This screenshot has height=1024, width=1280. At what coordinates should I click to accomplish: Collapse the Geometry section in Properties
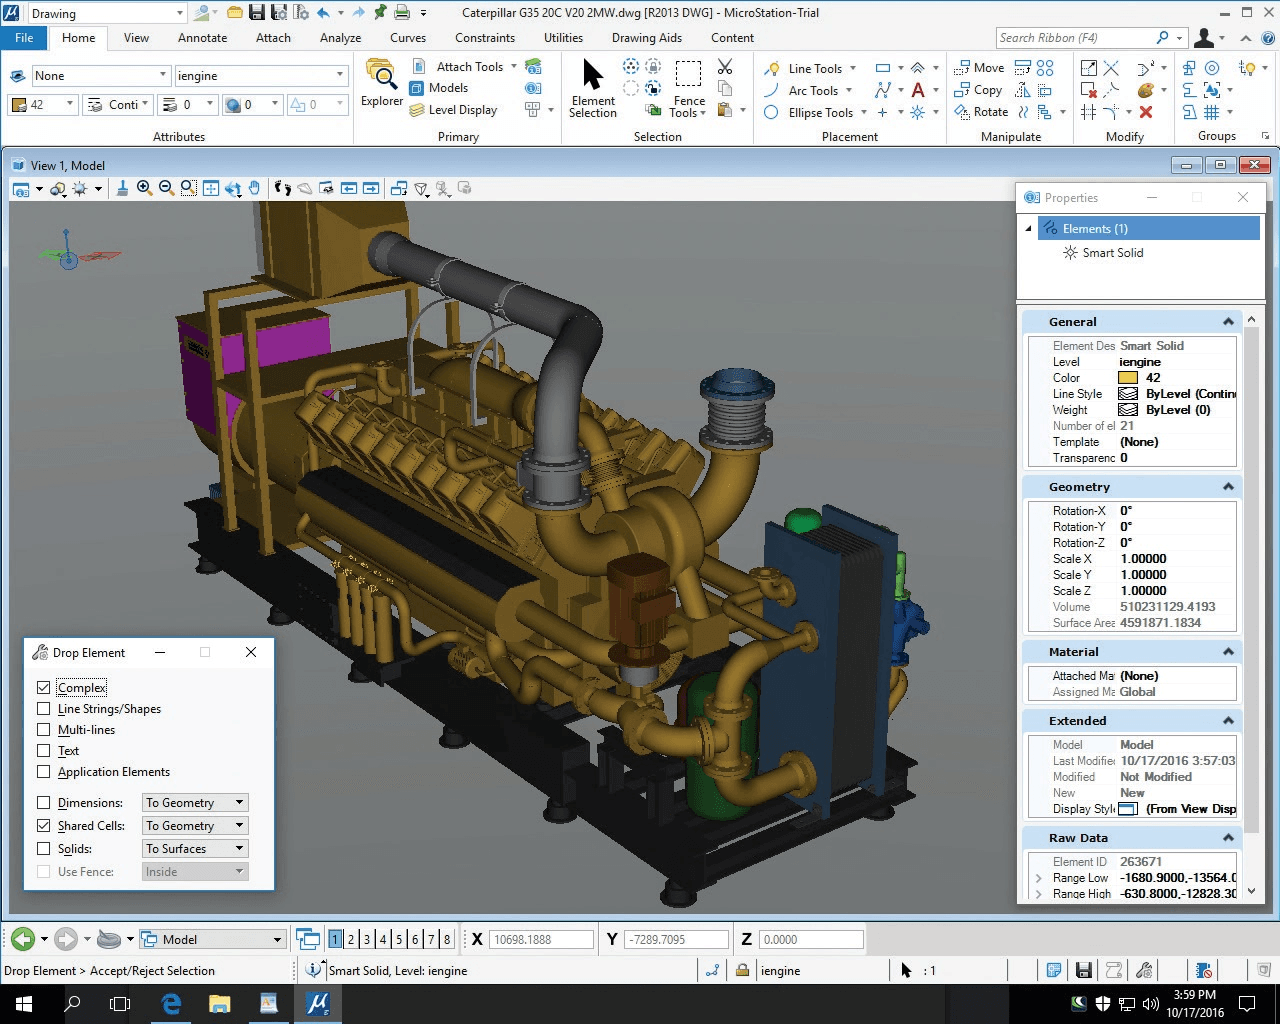click(1228, 487)
